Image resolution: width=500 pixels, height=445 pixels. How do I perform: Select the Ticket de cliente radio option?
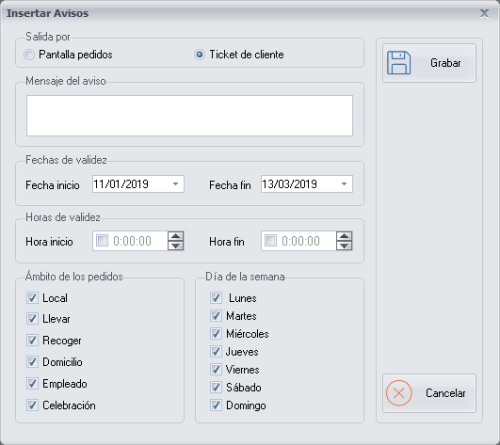coord(199,54)
